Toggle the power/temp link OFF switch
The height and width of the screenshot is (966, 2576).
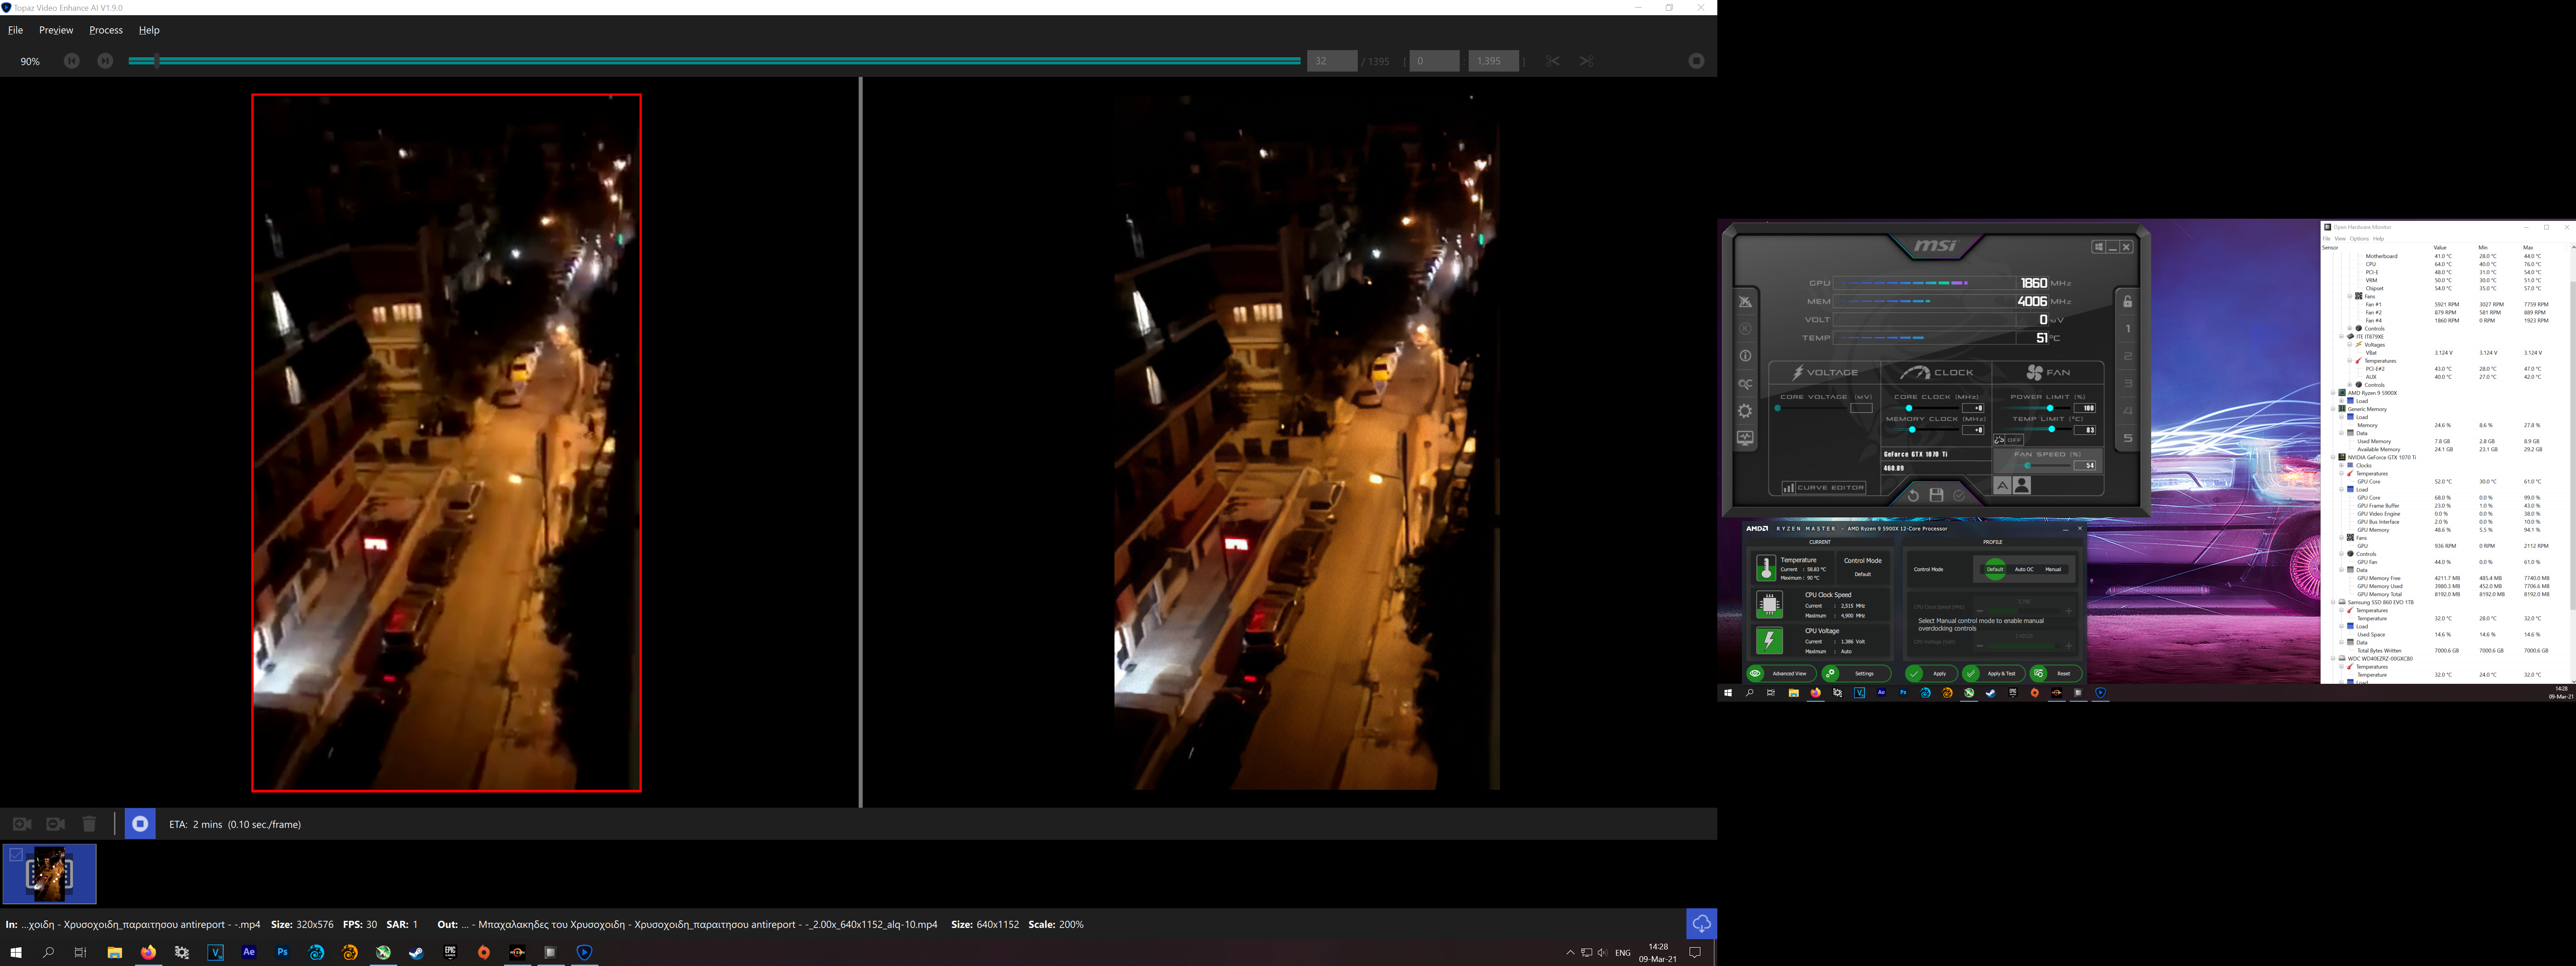[2008, 440]
